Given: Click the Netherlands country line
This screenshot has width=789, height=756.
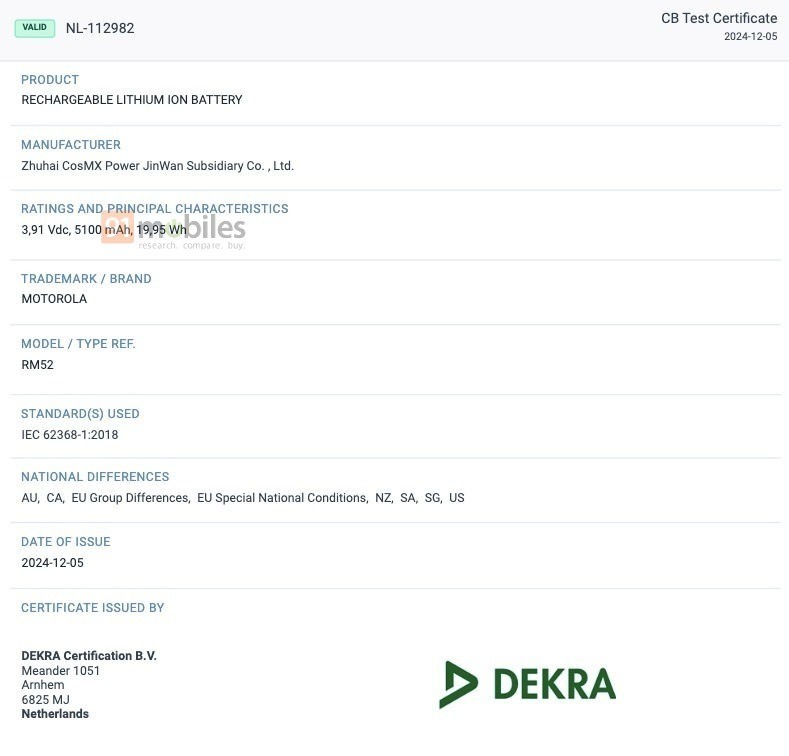Looking at the screenshot, I should coord(55,713).
